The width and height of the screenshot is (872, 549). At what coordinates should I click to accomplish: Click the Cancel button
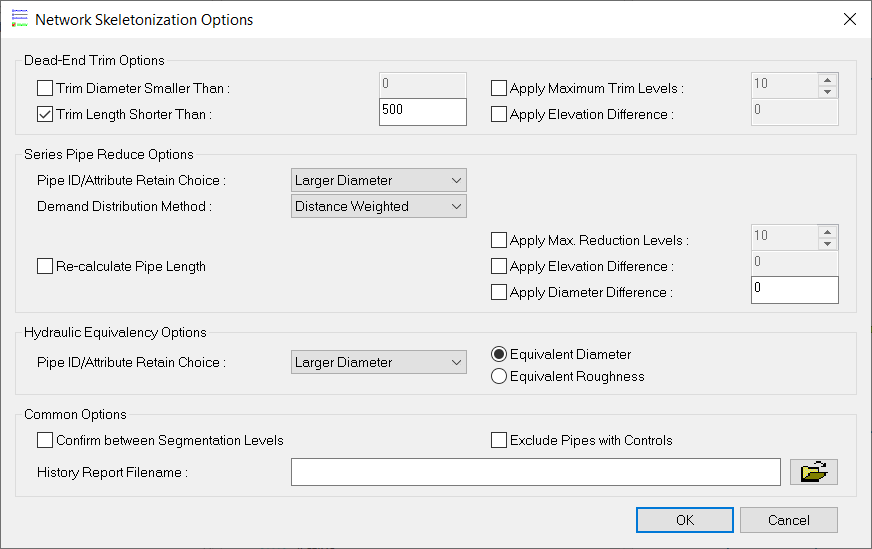click(788, 520)
